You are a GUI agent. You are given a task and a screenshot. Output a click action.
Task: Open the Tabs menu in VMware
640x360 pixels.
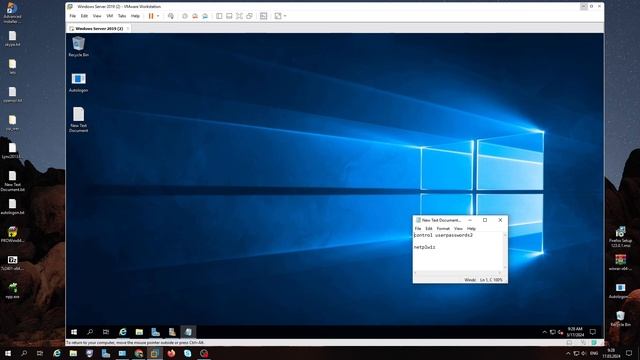(122, 16)
